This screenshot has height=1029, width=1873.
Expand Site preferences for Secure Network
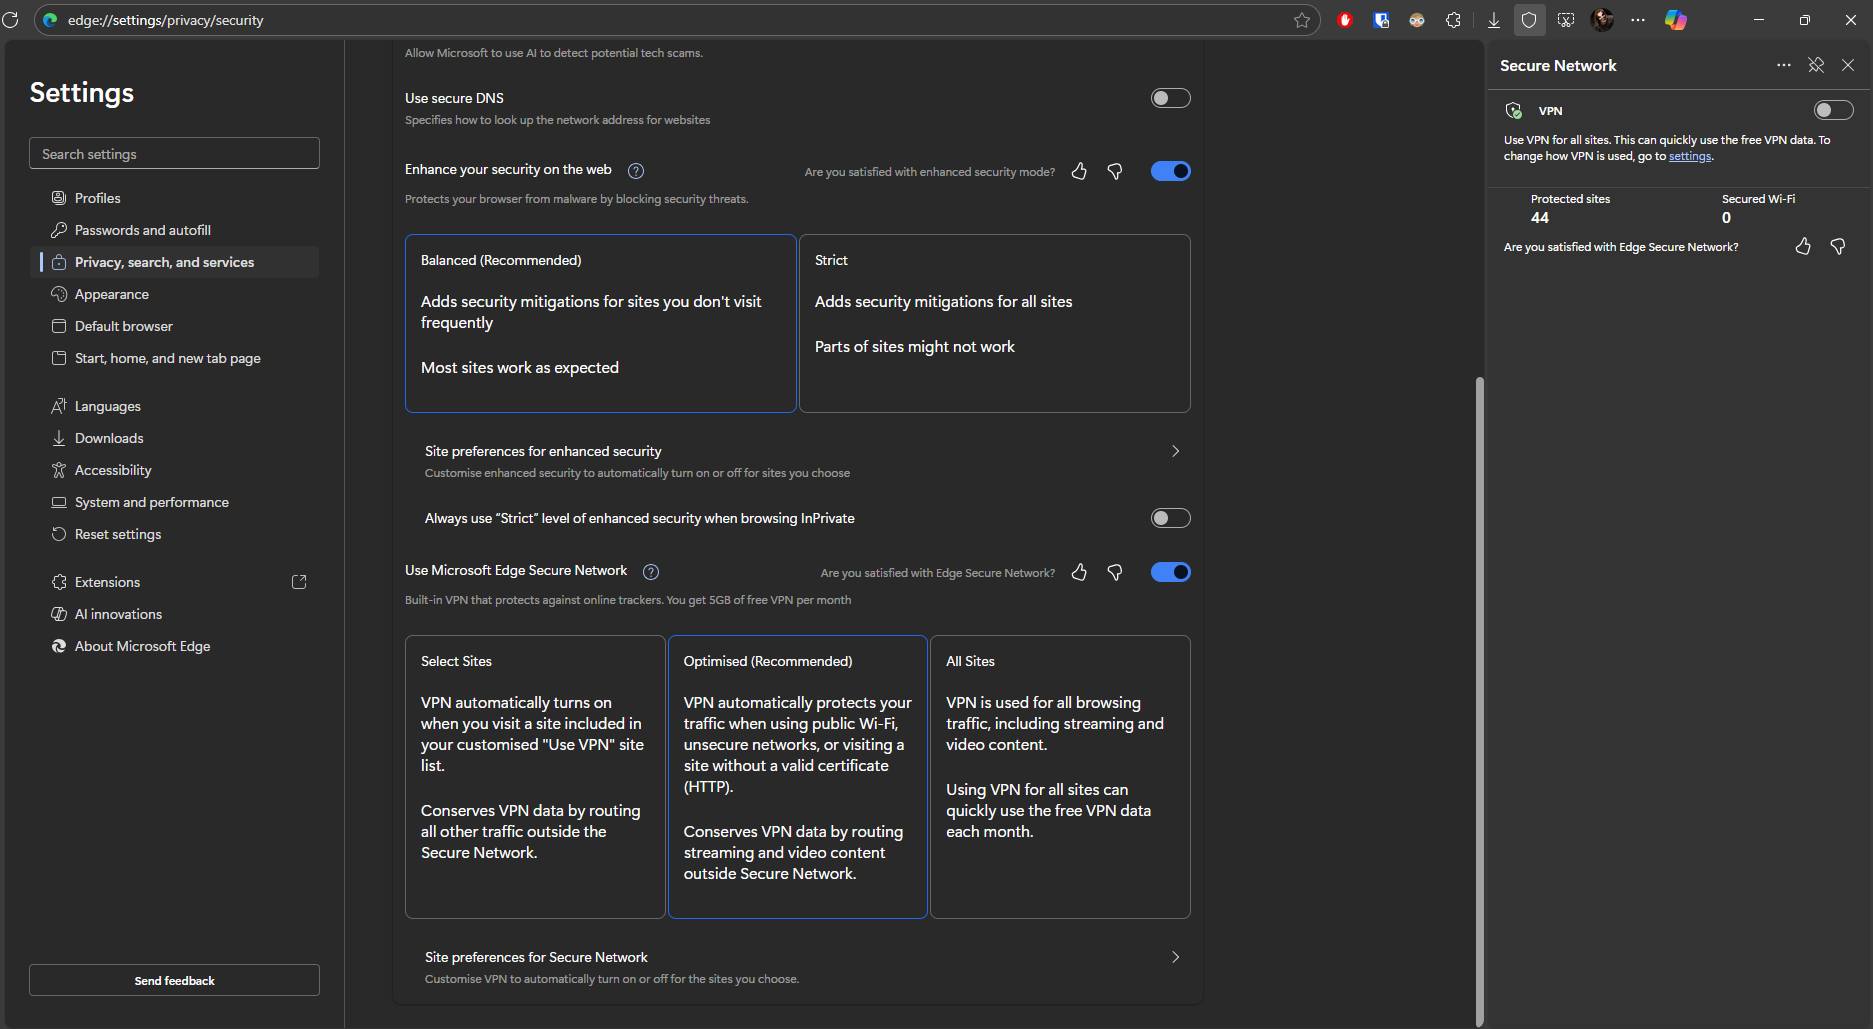pos(1175,957)
